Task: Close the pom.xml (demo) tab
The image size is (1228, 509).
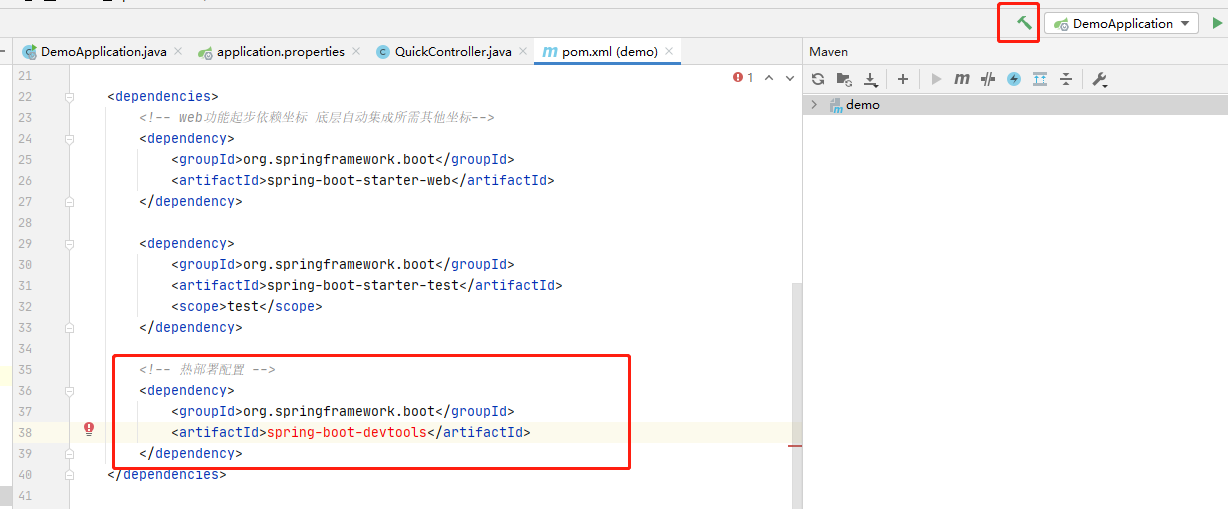Action: tap(669, 51)
